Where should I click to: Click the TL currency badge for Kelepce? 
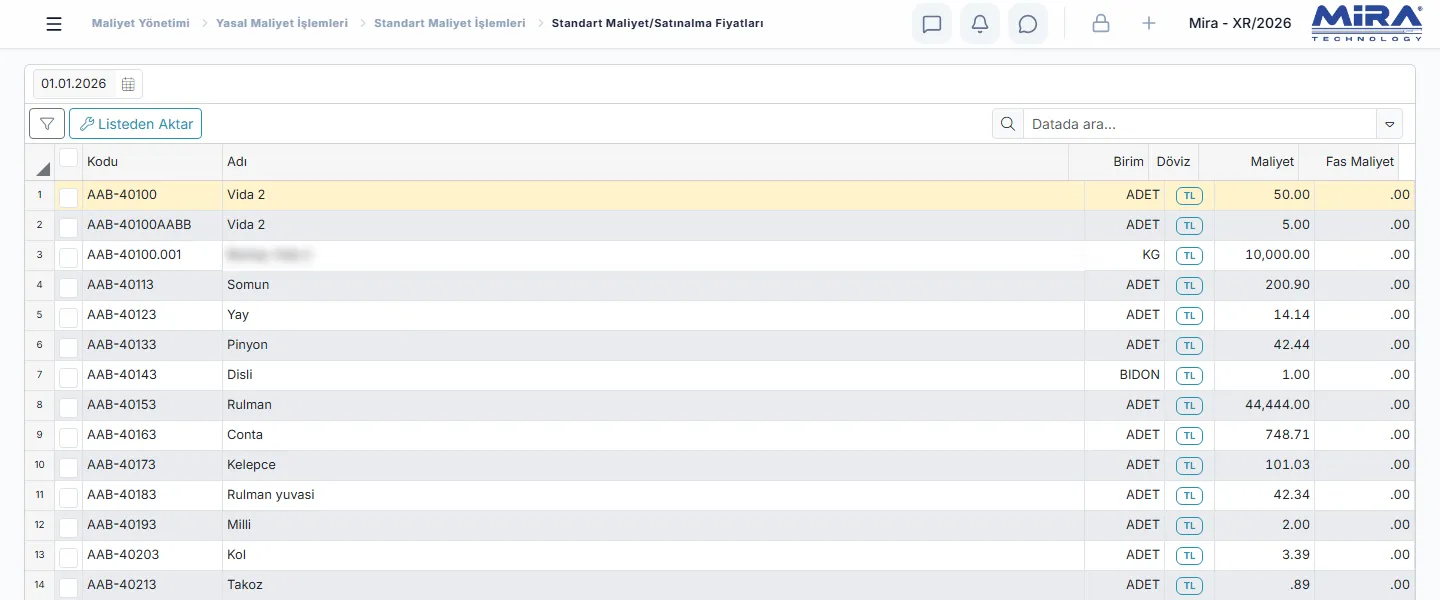click(x=1189, y=466)
